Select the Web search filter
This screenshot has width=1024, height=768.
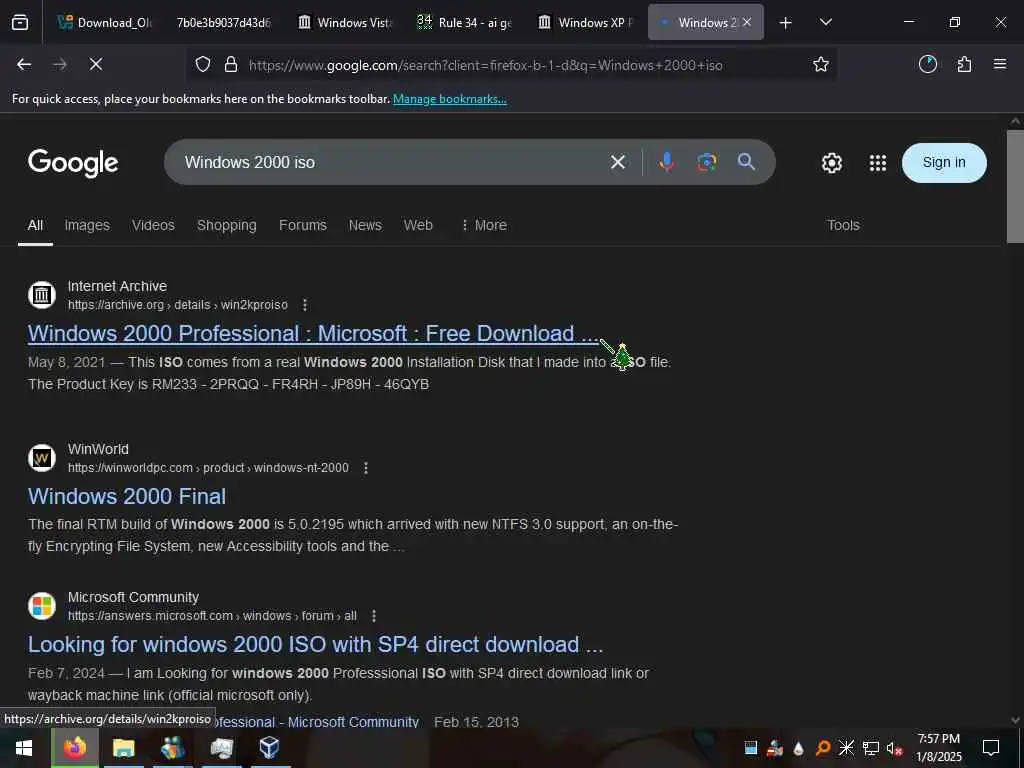[418, 225]
